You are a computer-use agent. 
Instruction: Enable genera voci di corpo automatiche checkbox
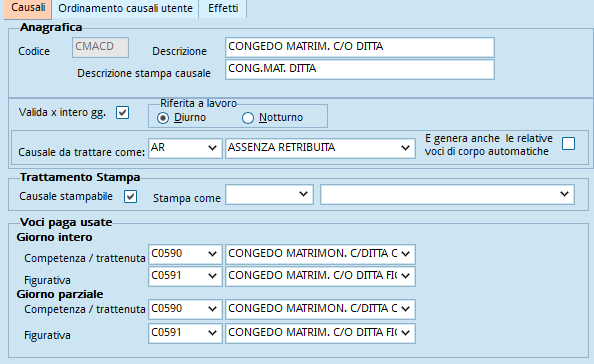tap(568, 144)
